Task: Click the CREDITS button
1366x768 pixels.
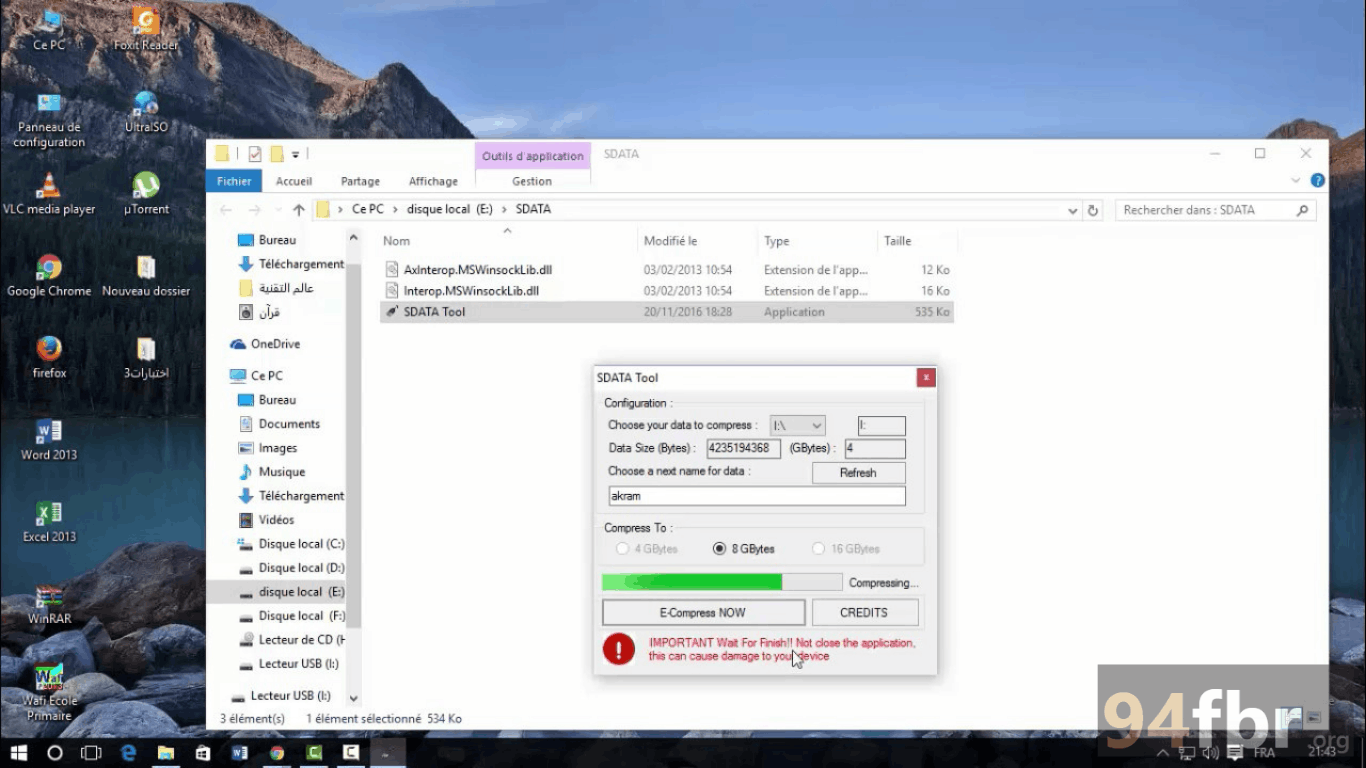Action: tap(864, 613)
